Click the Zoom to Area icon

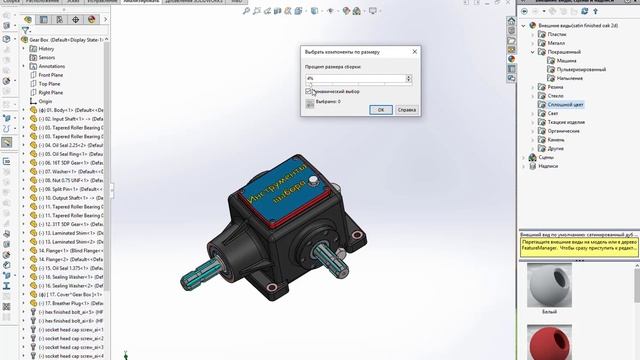coord(257,11)
